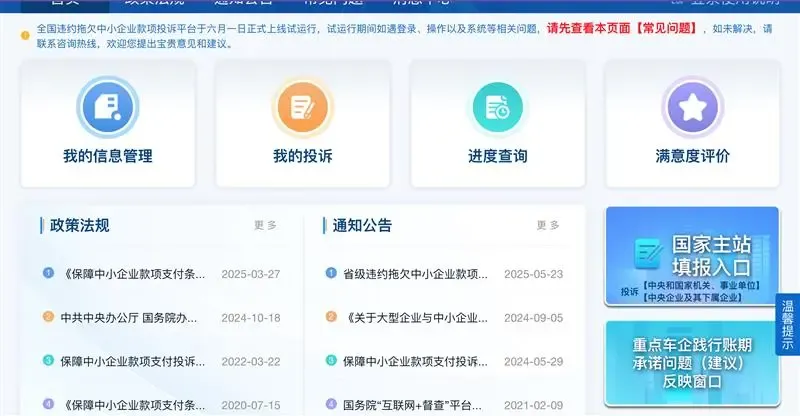Open the 温馨提示 side tab
This screenshot has width=800, height=416.
click(x=788, y=324)
